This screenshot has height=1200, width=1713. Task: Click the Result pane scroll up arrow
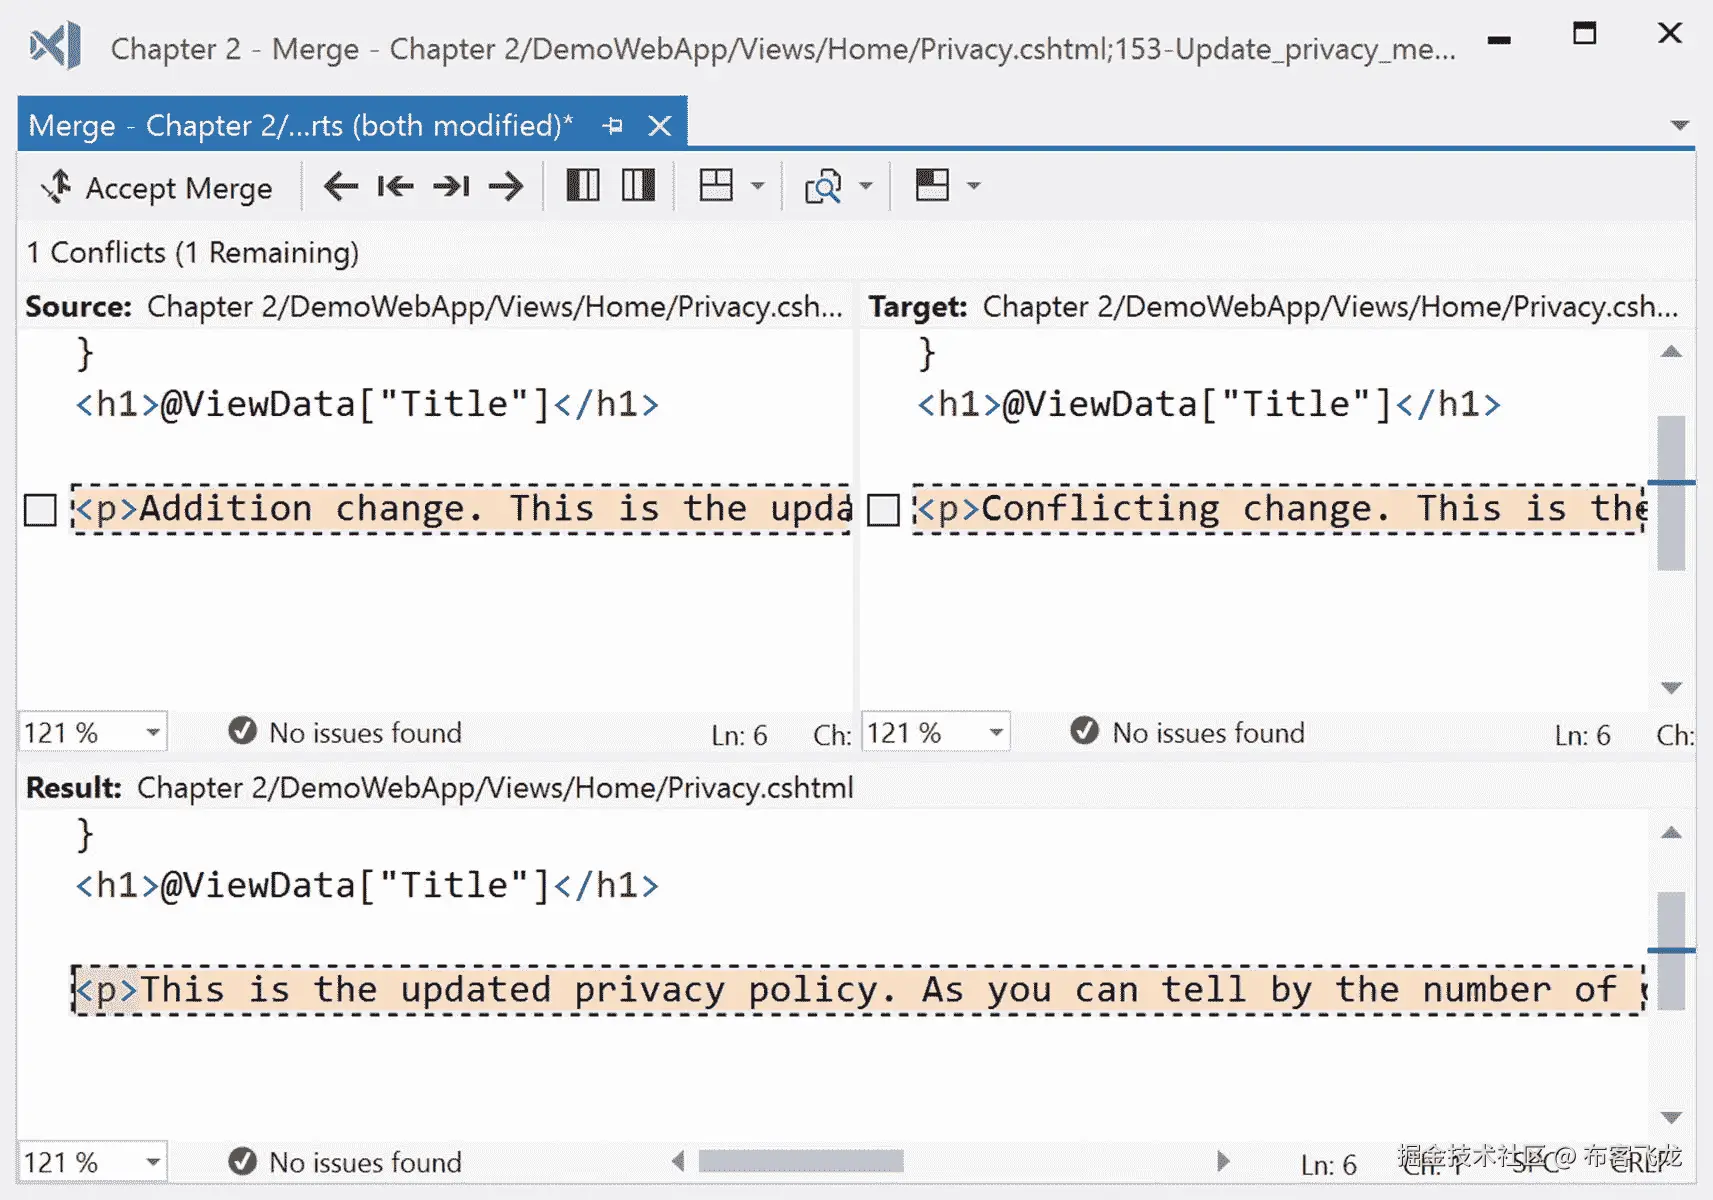[x=1672, y=833]
